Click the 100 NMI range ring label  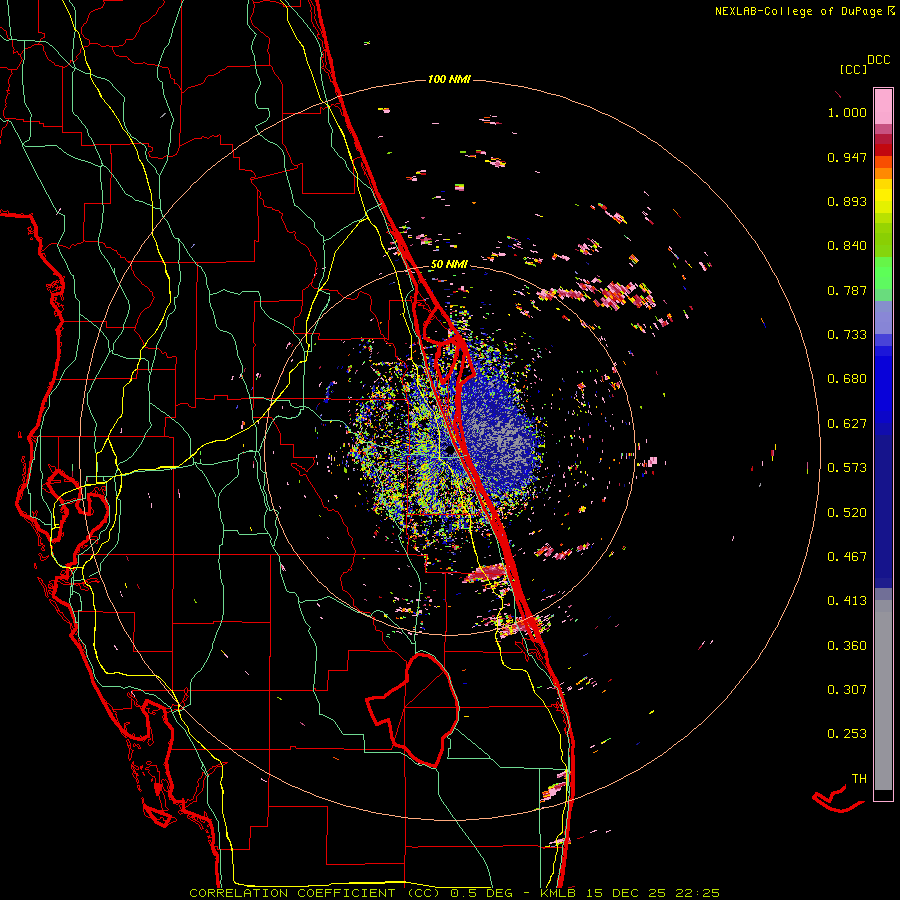449,79
